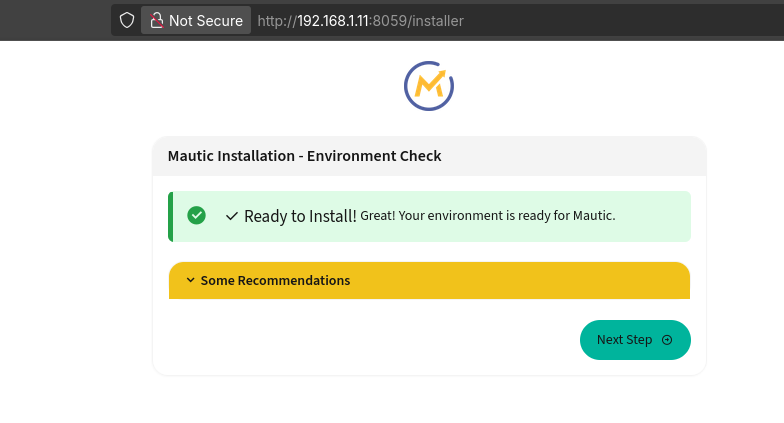Toggle the yellow recommendations bar on its right side
The height and width of the screenshot is (423, 784).
click(x=600, y=280)
